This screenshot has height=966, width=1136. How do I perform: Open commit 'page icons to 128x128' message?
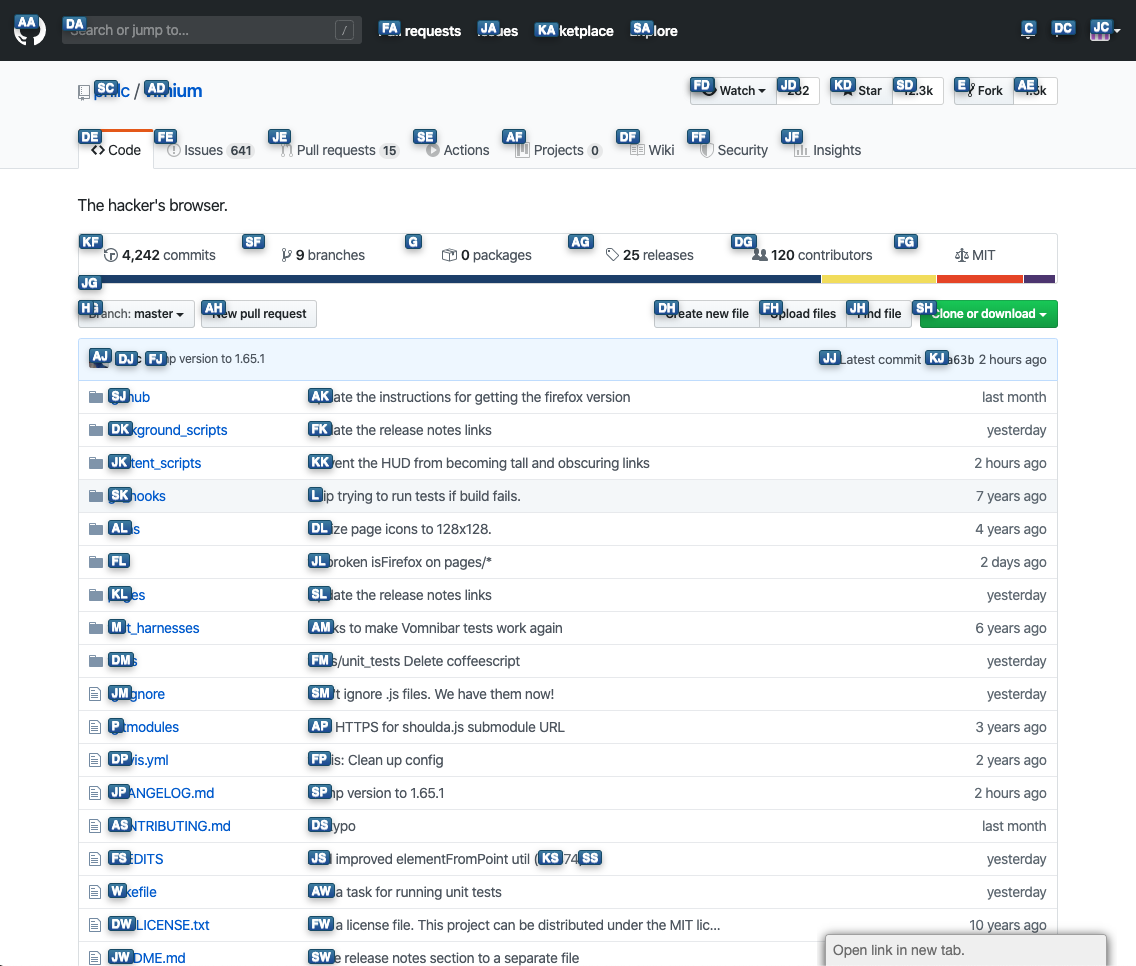coord(400,529)
